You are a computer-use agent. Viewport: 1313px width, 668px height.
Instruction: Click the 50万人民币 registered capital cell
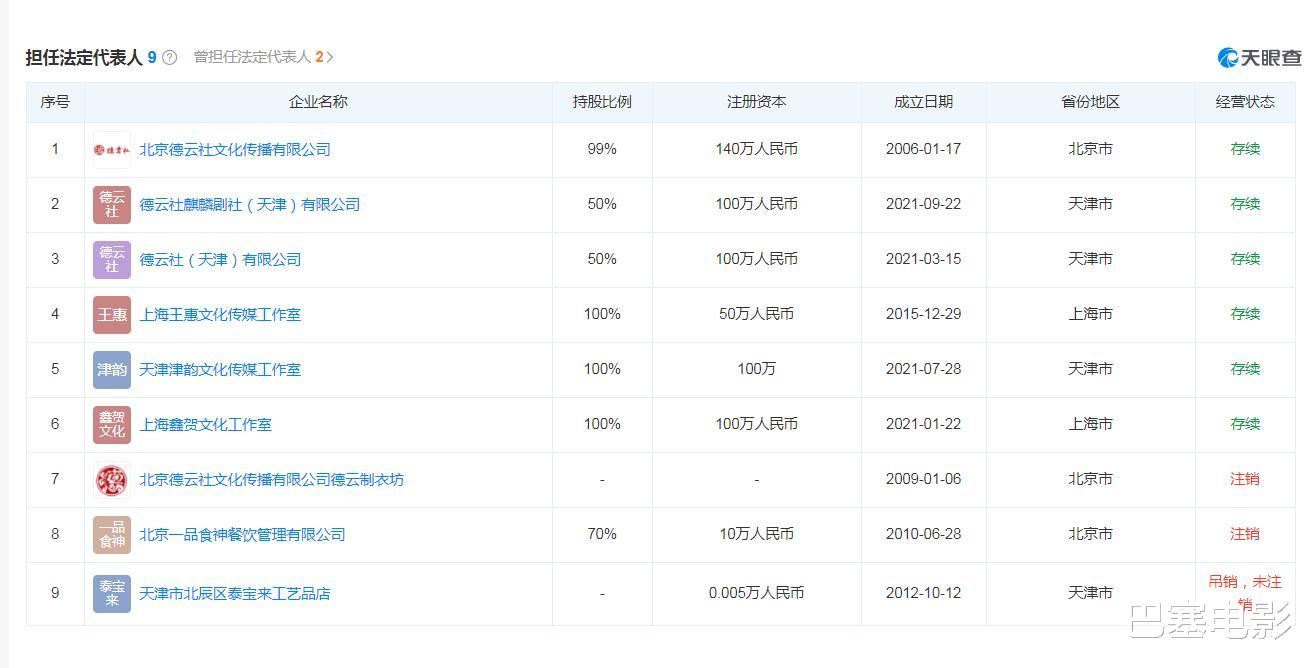click(757, 314)
